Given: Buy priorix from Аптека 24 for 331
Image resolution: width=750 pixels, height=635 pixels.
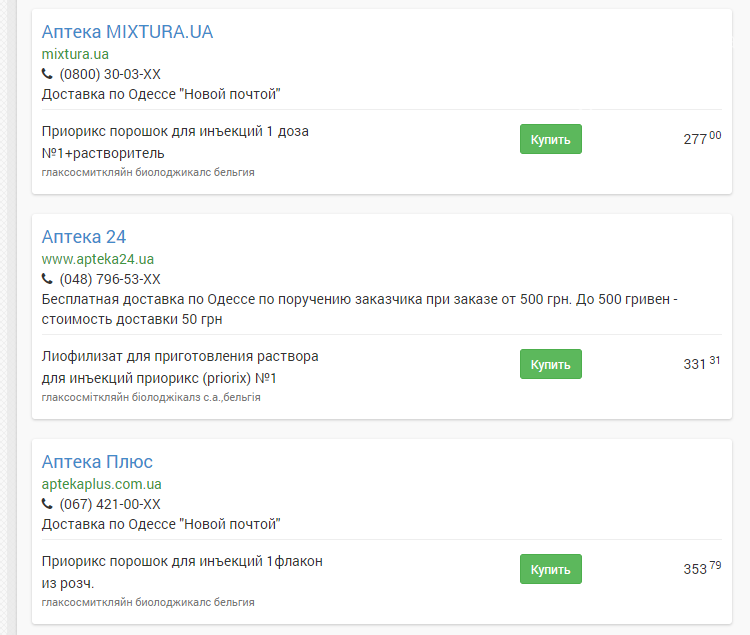Looking at the screenshot, I should point(551,364).
